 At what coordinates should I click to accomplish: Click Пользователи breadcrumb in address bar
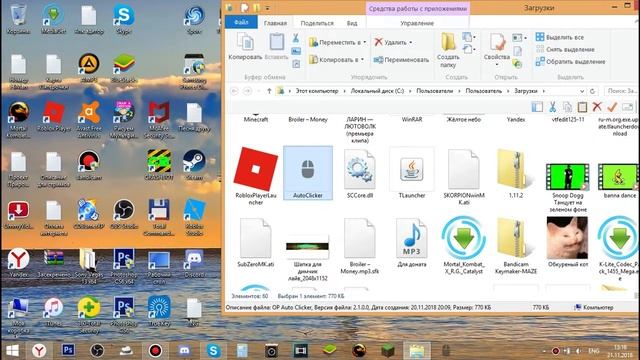(434, 91)
